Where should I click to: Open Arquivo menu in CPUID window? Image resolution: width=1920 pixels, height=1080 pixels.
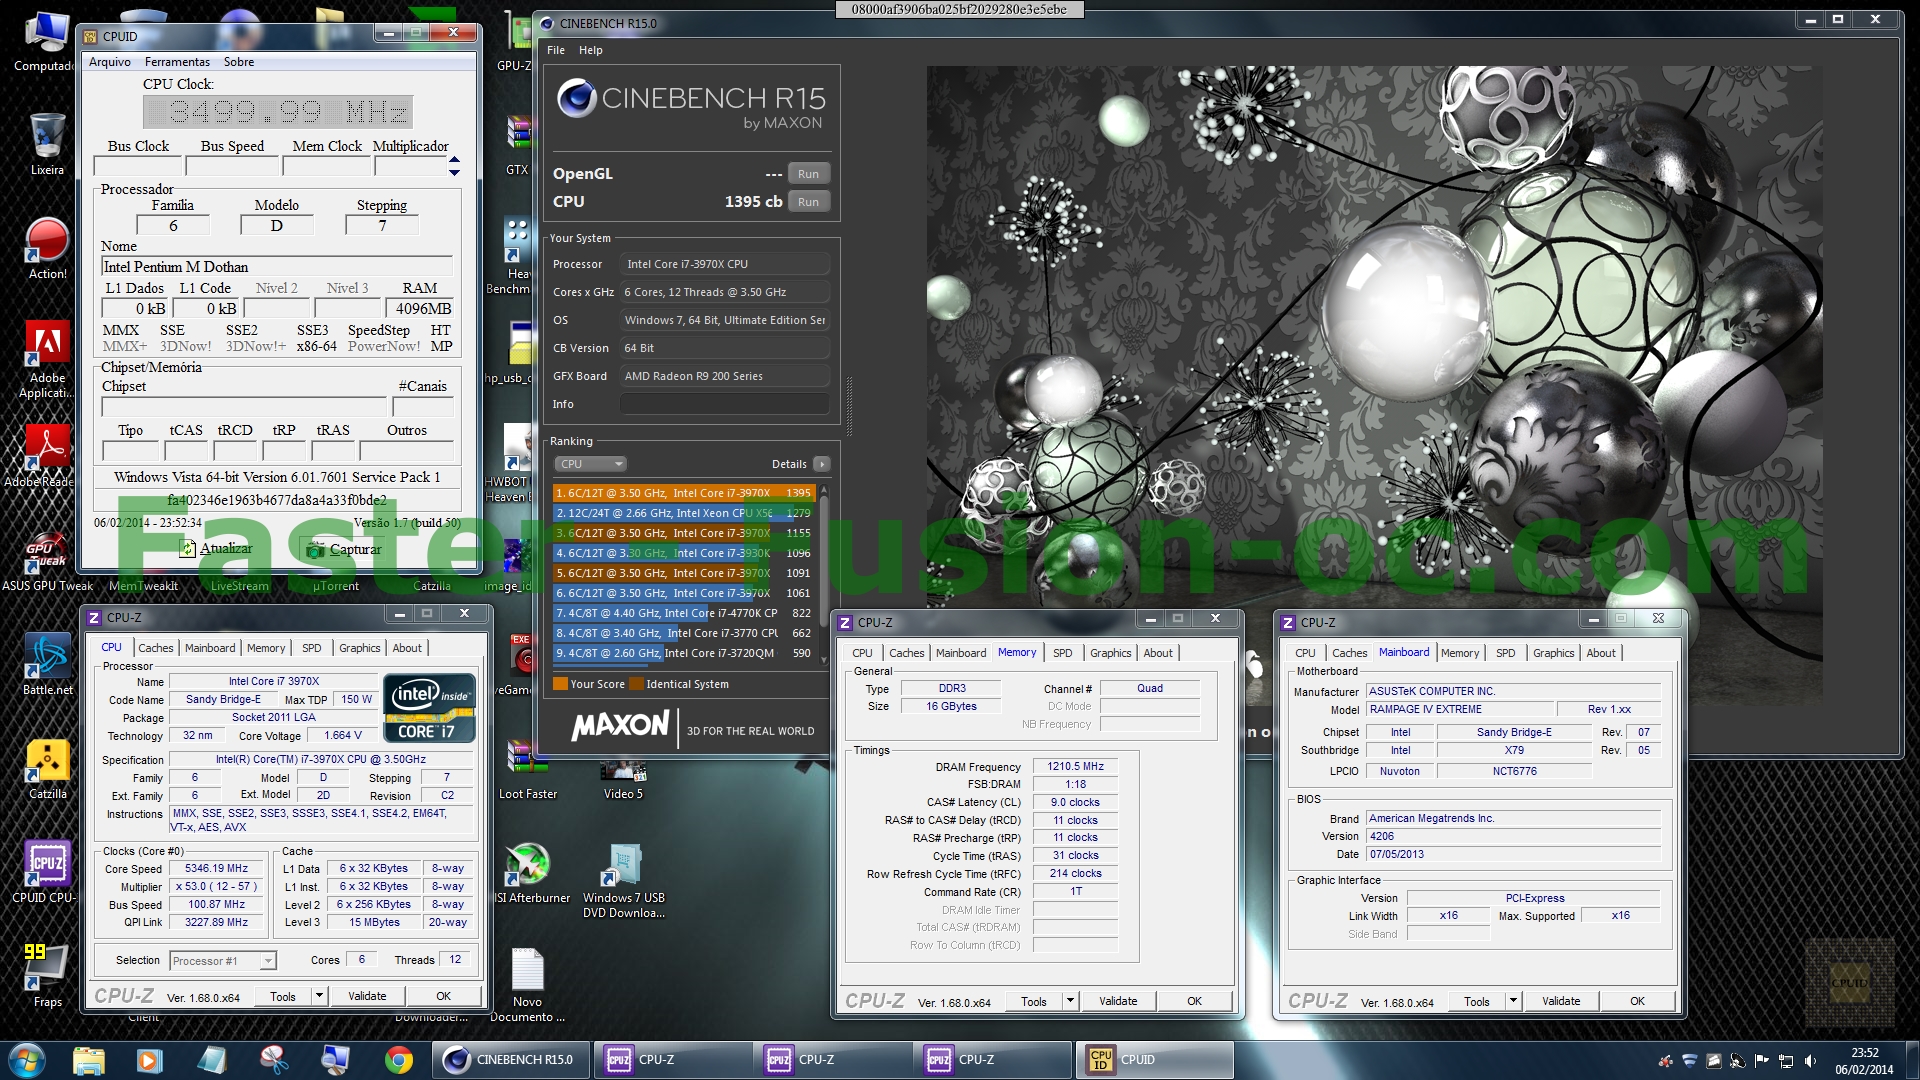pyautogui.click(x=110, y=62)
